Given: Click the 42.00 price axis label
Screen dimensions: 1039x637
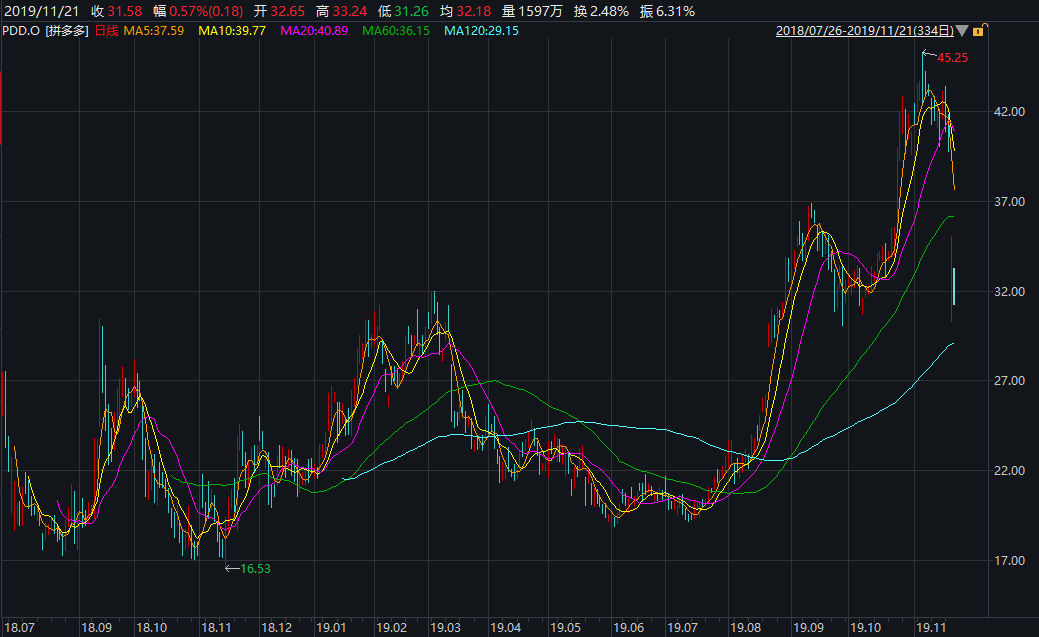Looking at the screenshot, I should coord(1009,112).
